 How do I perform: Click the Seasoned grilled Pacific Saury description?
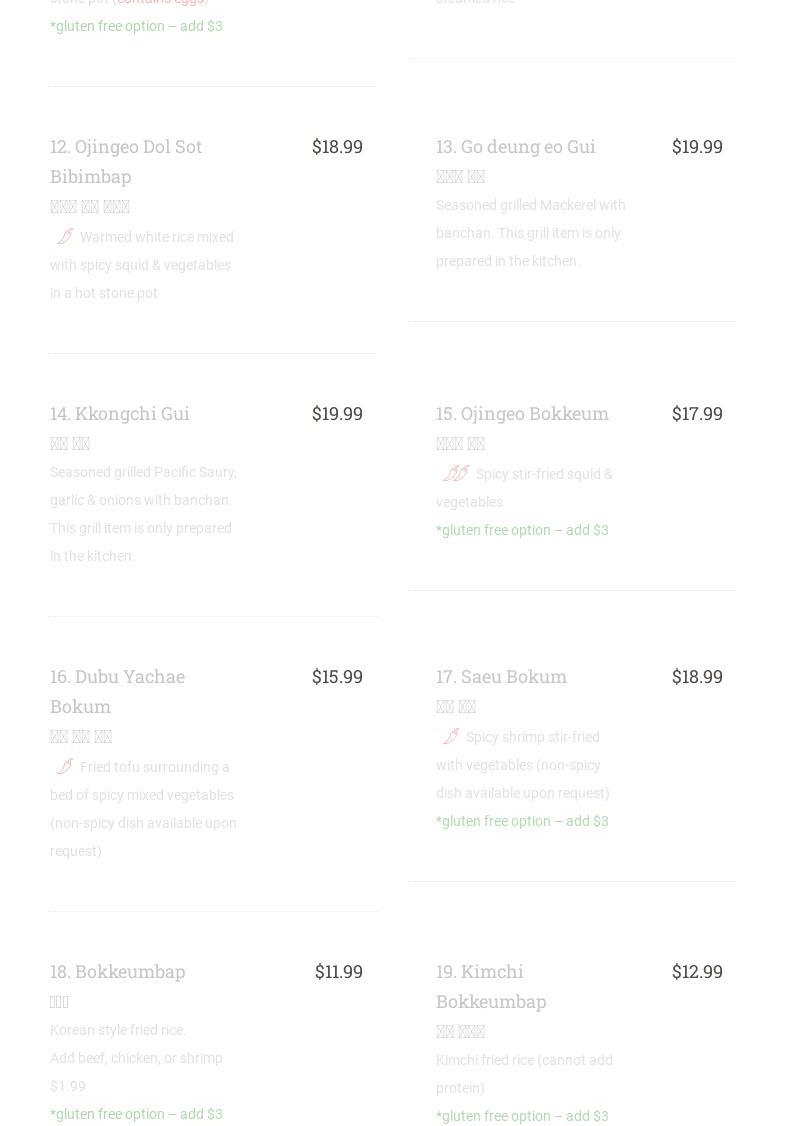(143, 514)
